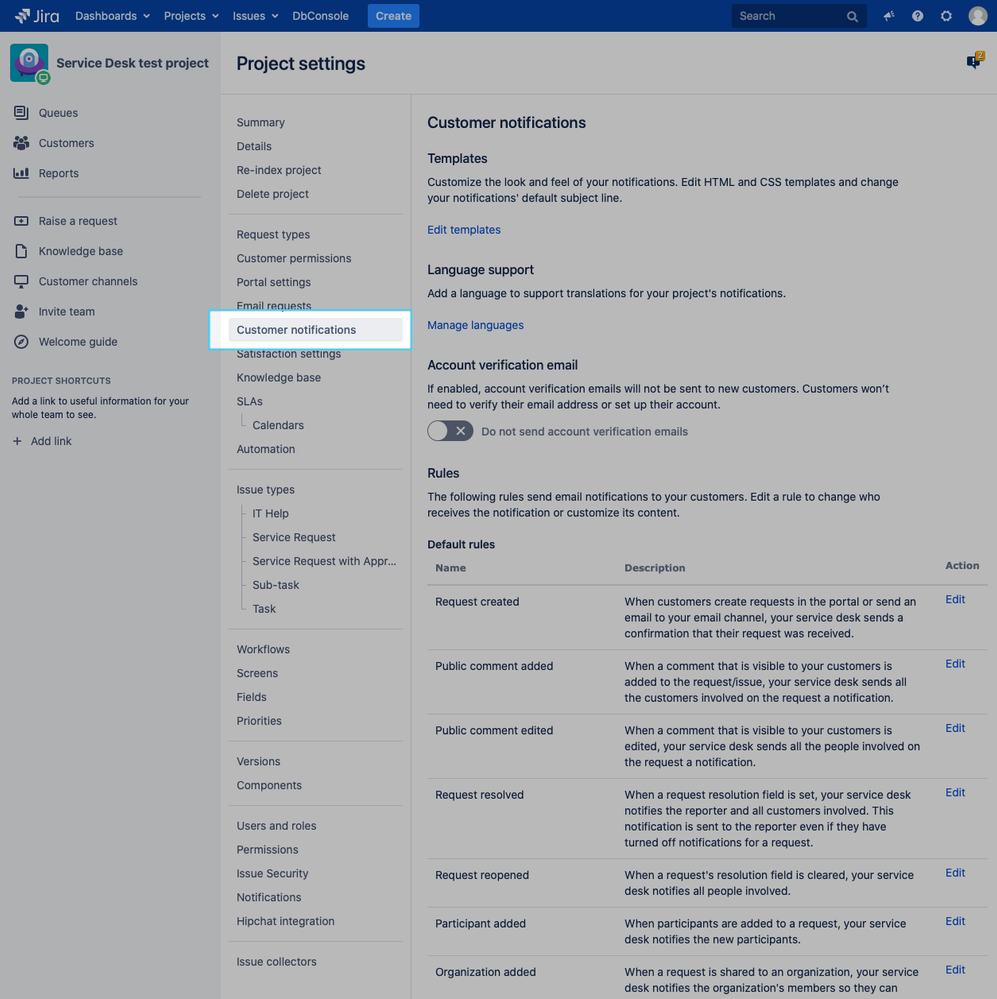Select Delete project
997x999 pixels.
pyautogui.click(x=273, y=194)
